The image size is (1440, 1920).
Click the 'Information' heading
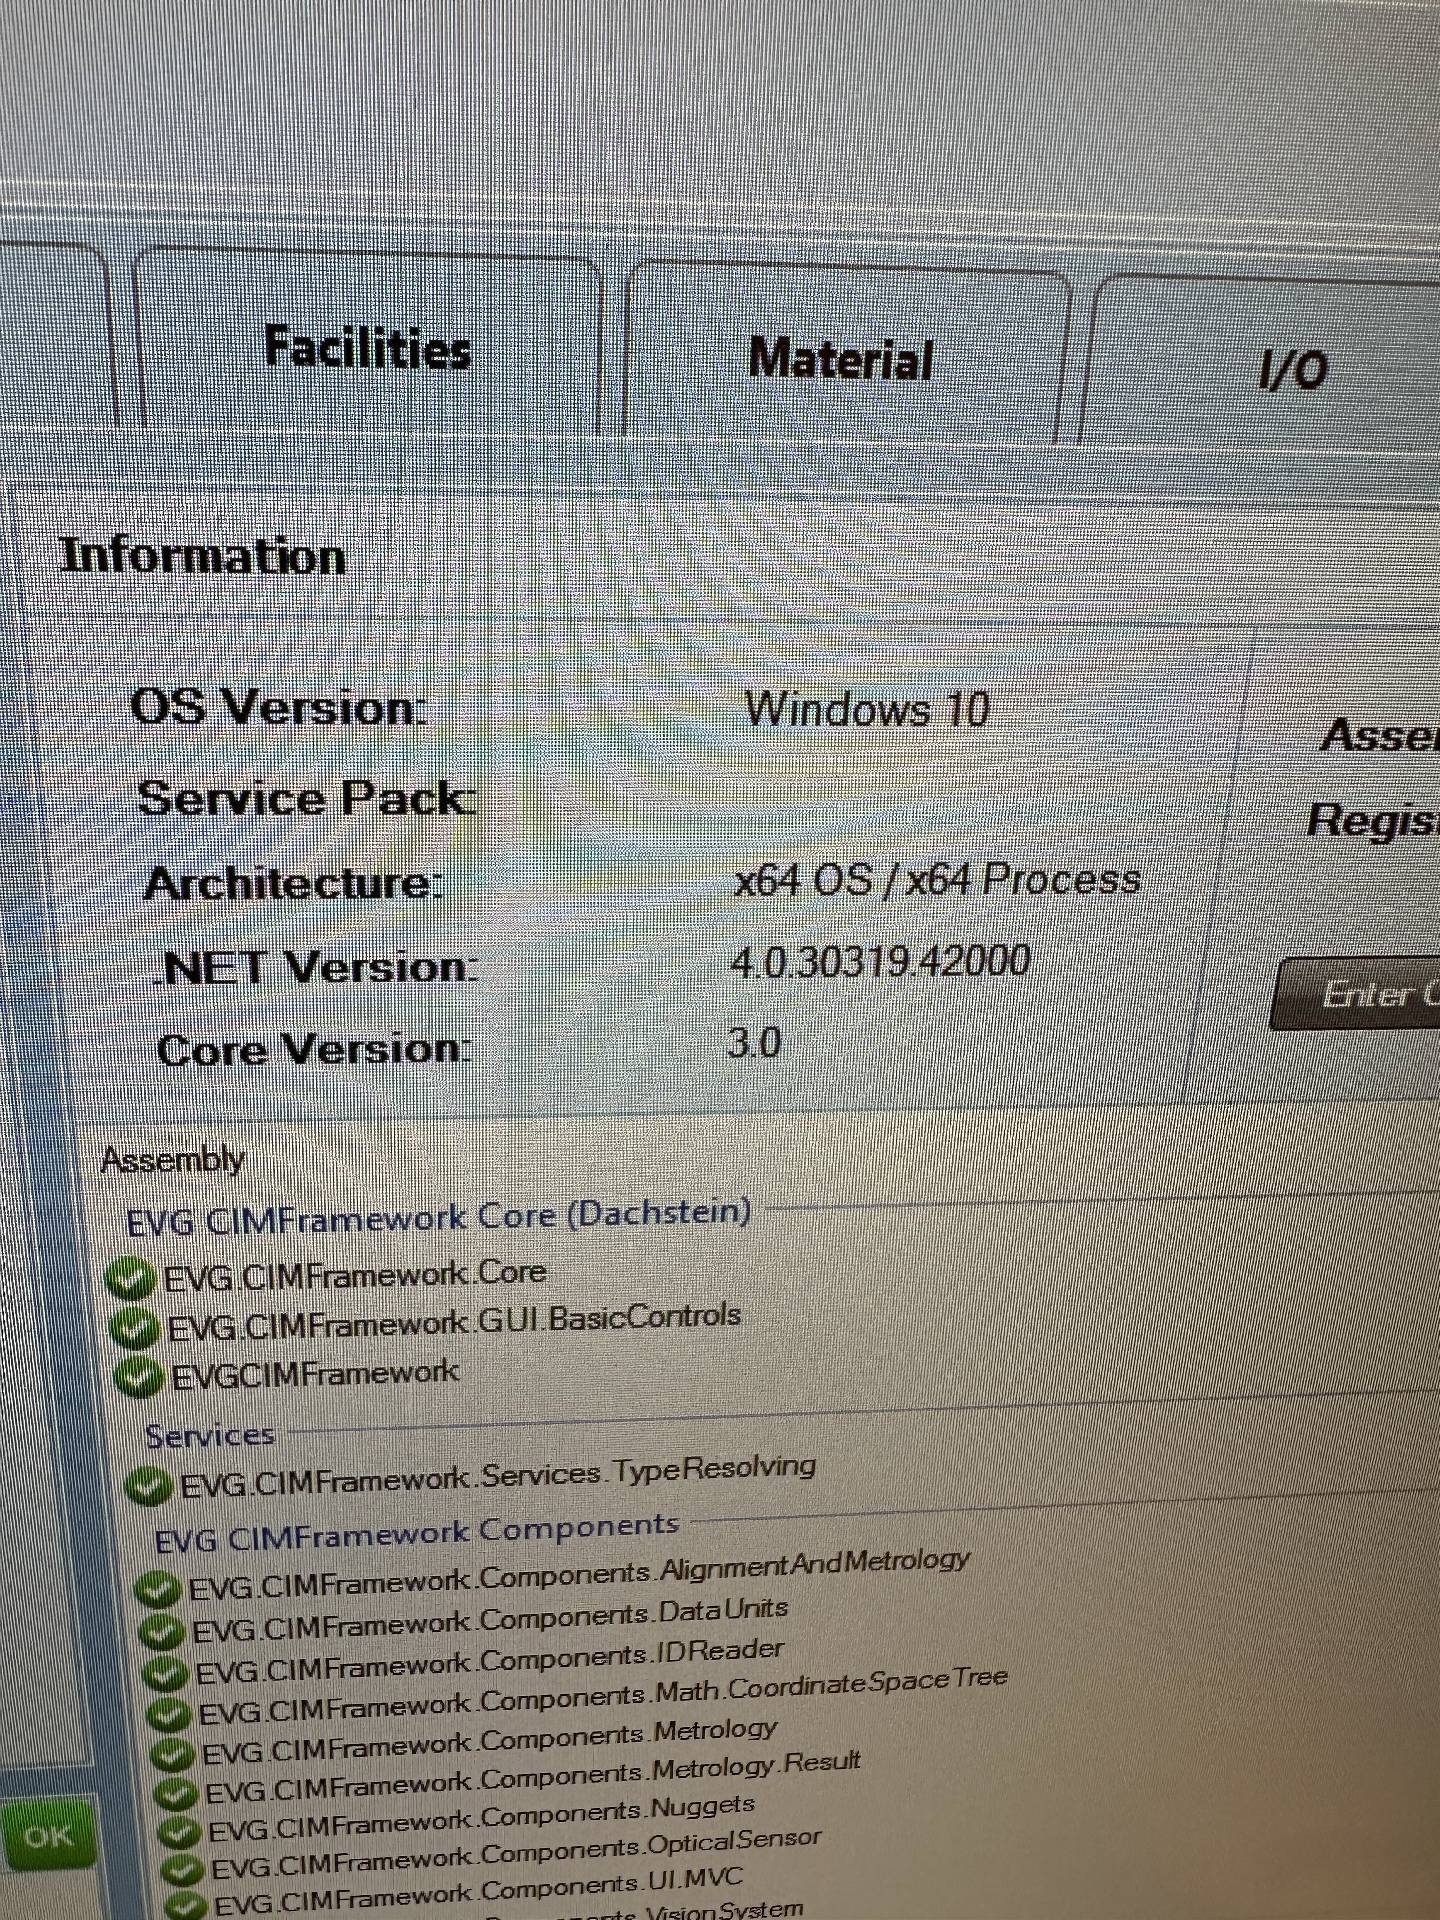point(203,556)
